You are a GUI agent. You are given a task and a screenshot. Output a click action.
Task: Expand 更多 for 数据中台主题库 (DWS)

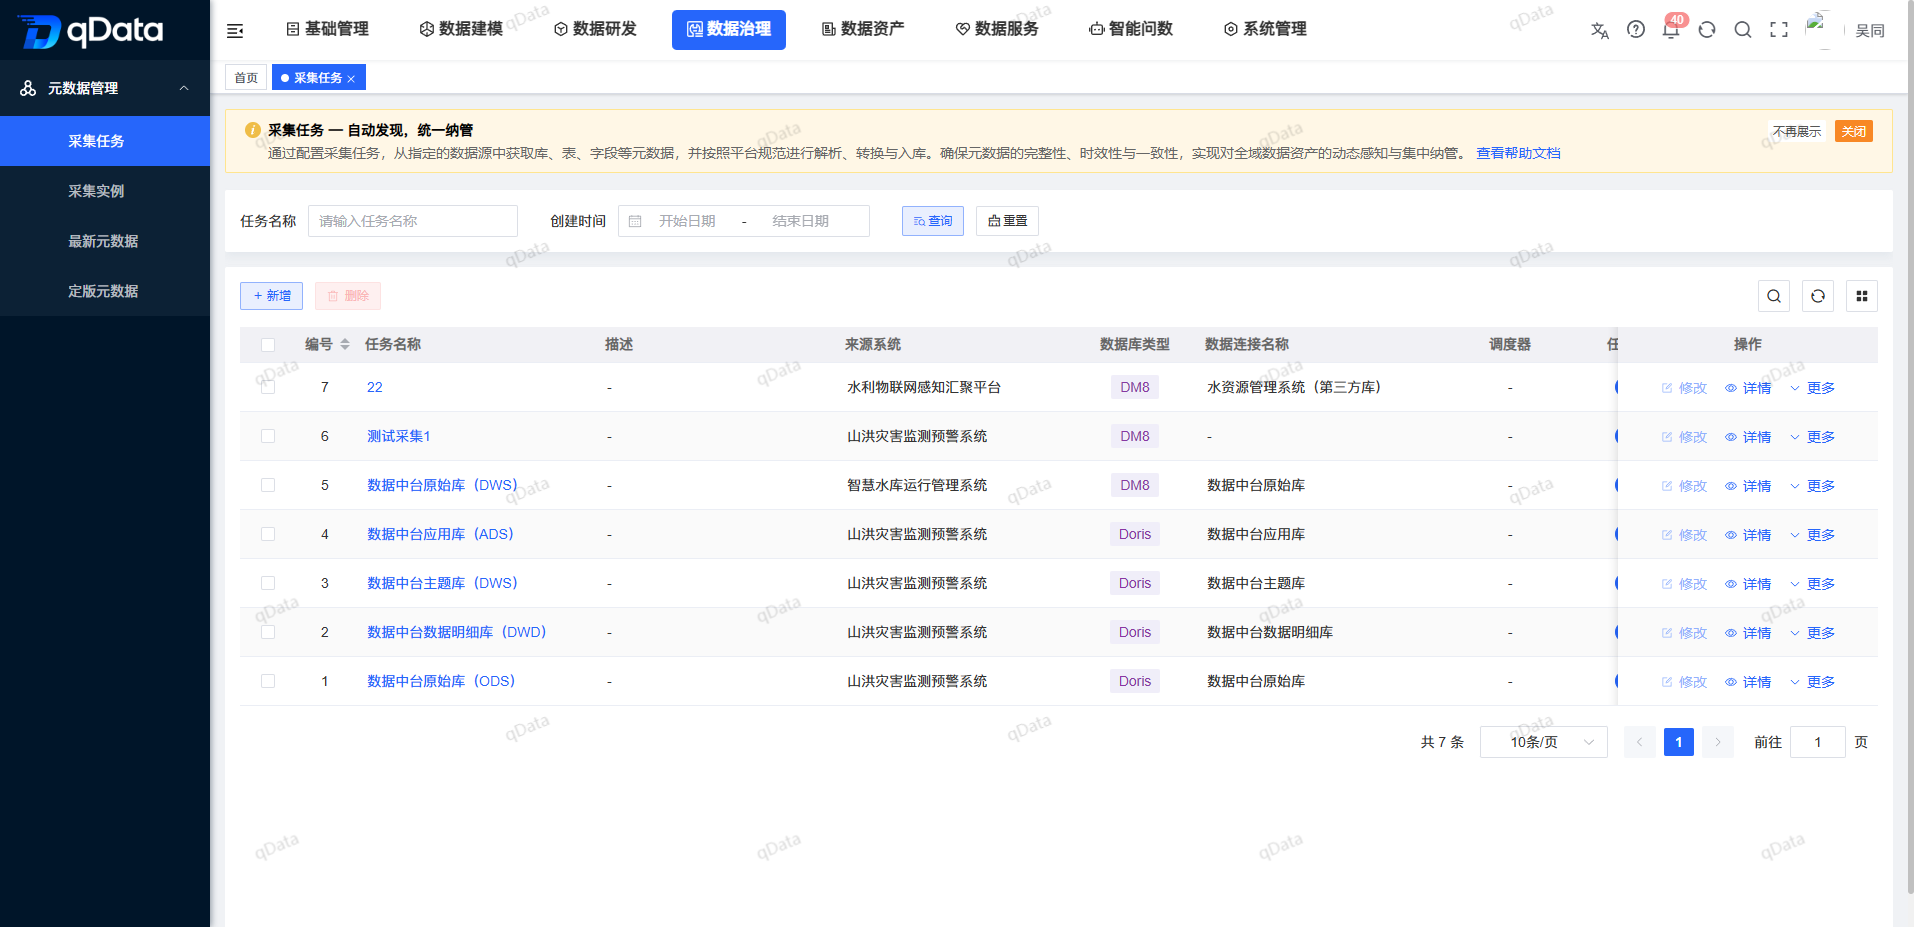[x=1812, y=584]
